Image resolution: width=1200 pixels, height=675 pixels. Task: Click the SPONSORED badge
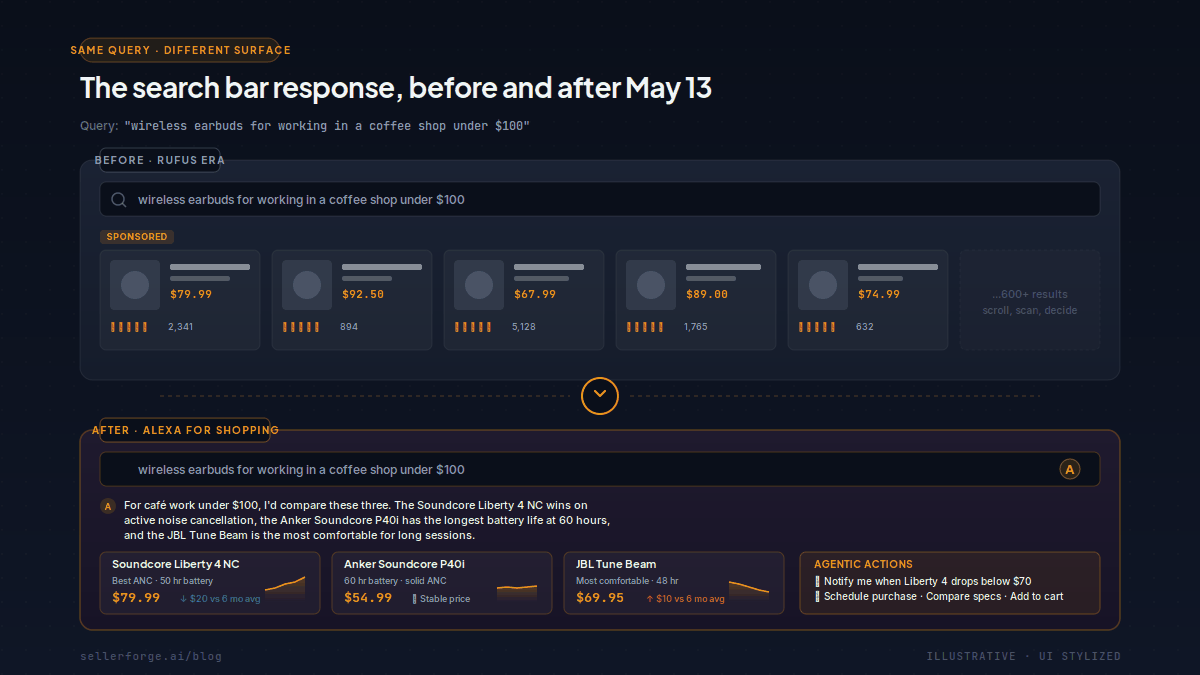137,237
